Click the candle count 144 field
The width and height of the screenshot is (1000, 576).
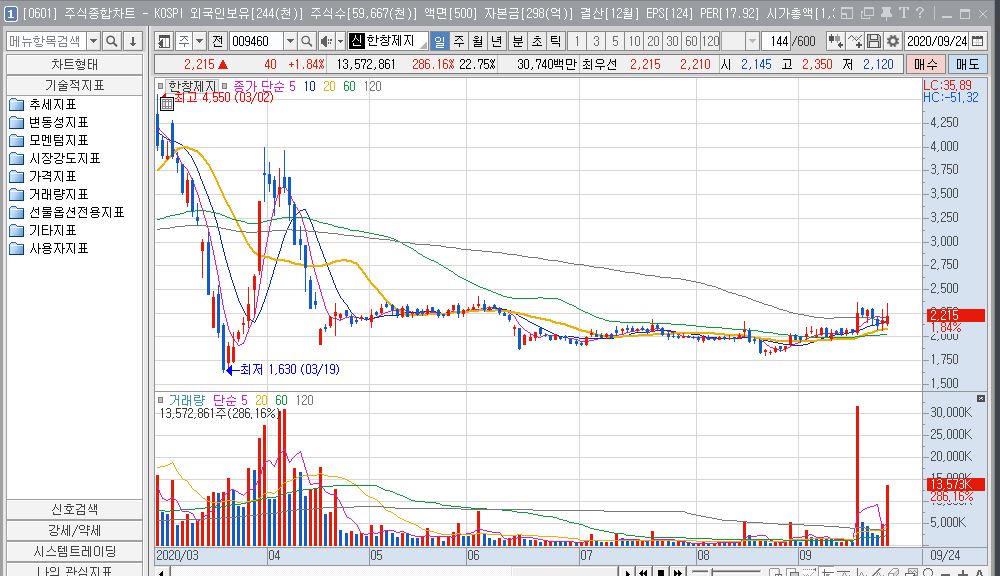click(777, 41)
